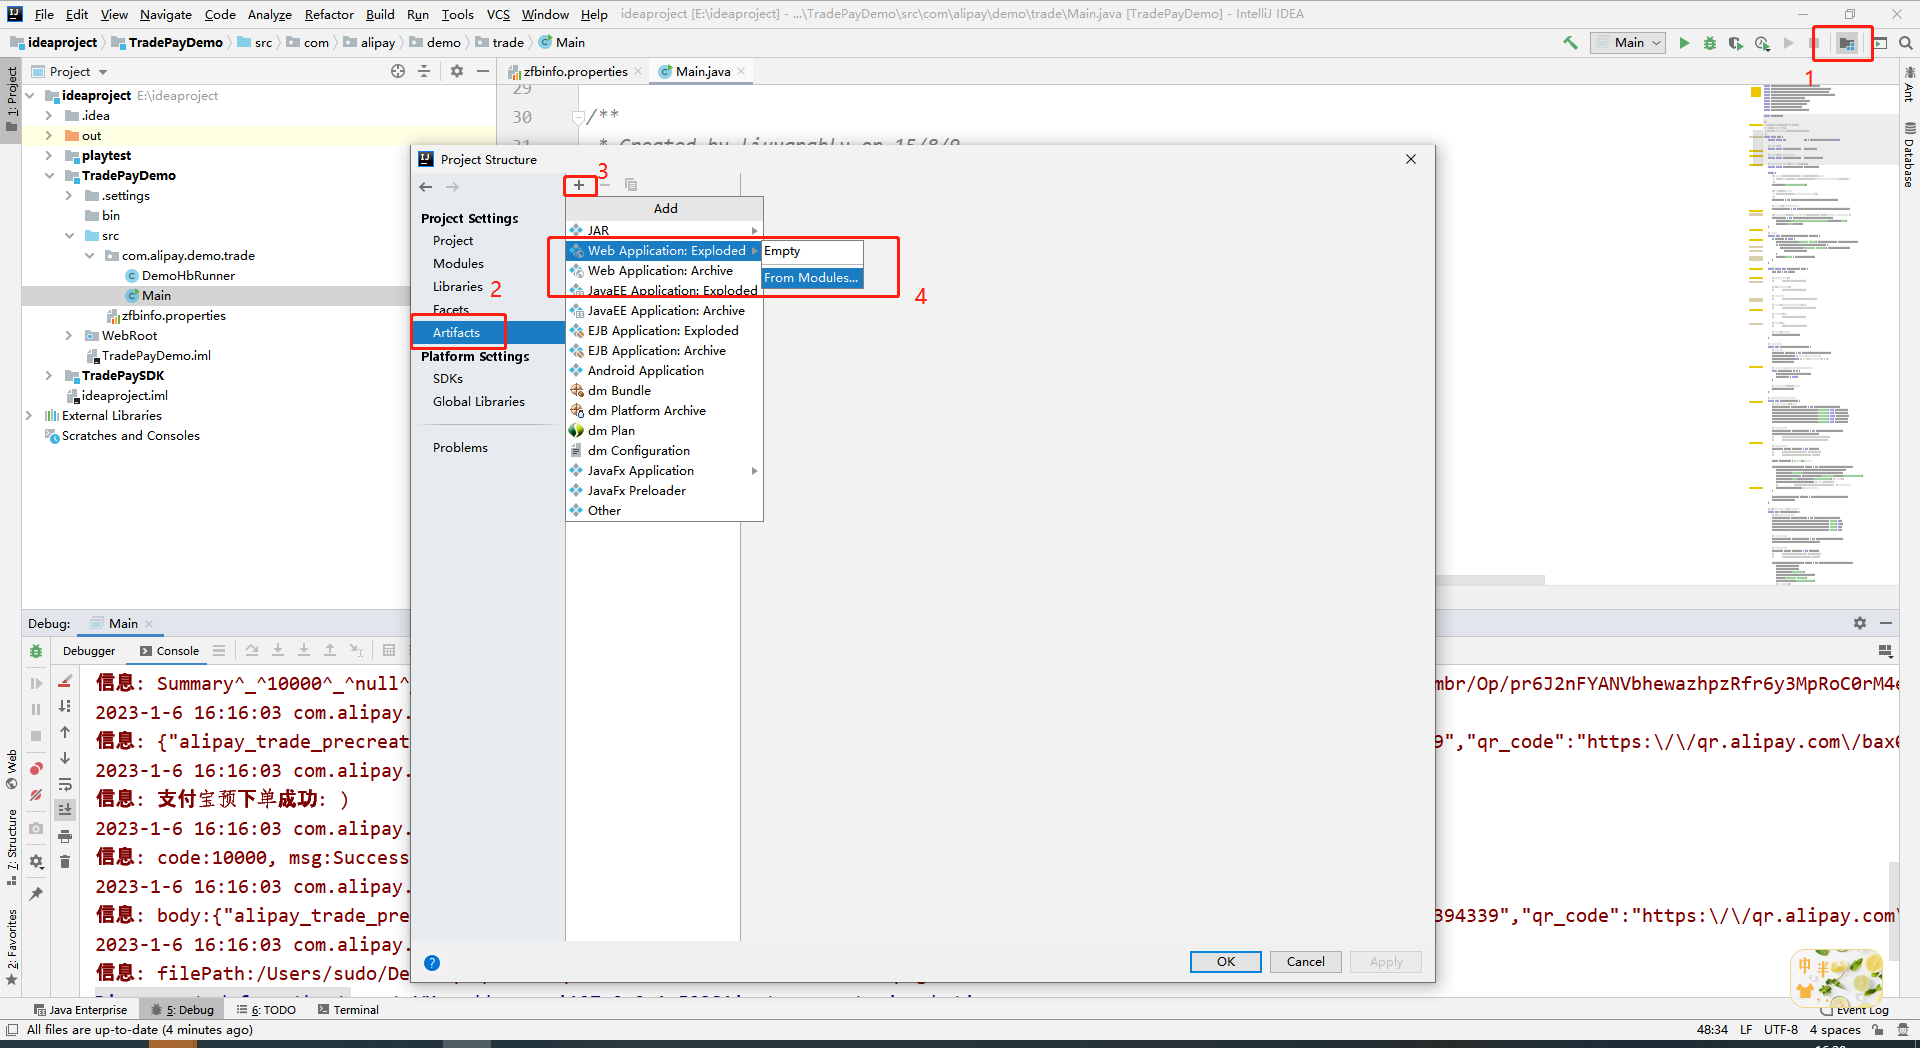Select DemoHbRunner class in project tree
1920x1048 pixels.
click(x=188, y=276)
